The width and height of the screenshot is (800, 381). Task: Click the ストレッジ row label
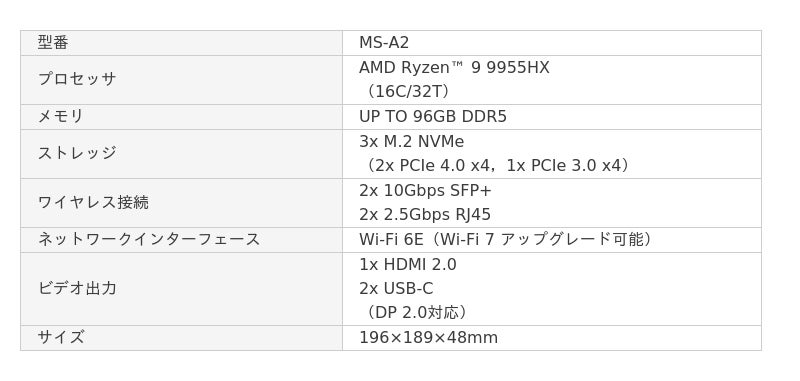(77, 154)
